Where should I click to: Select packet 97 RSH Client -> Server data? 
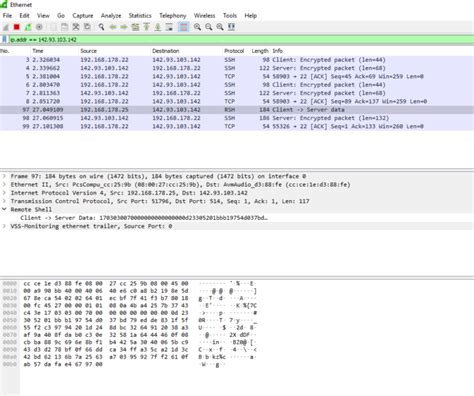pyautogui.click(x=237, y=110)
